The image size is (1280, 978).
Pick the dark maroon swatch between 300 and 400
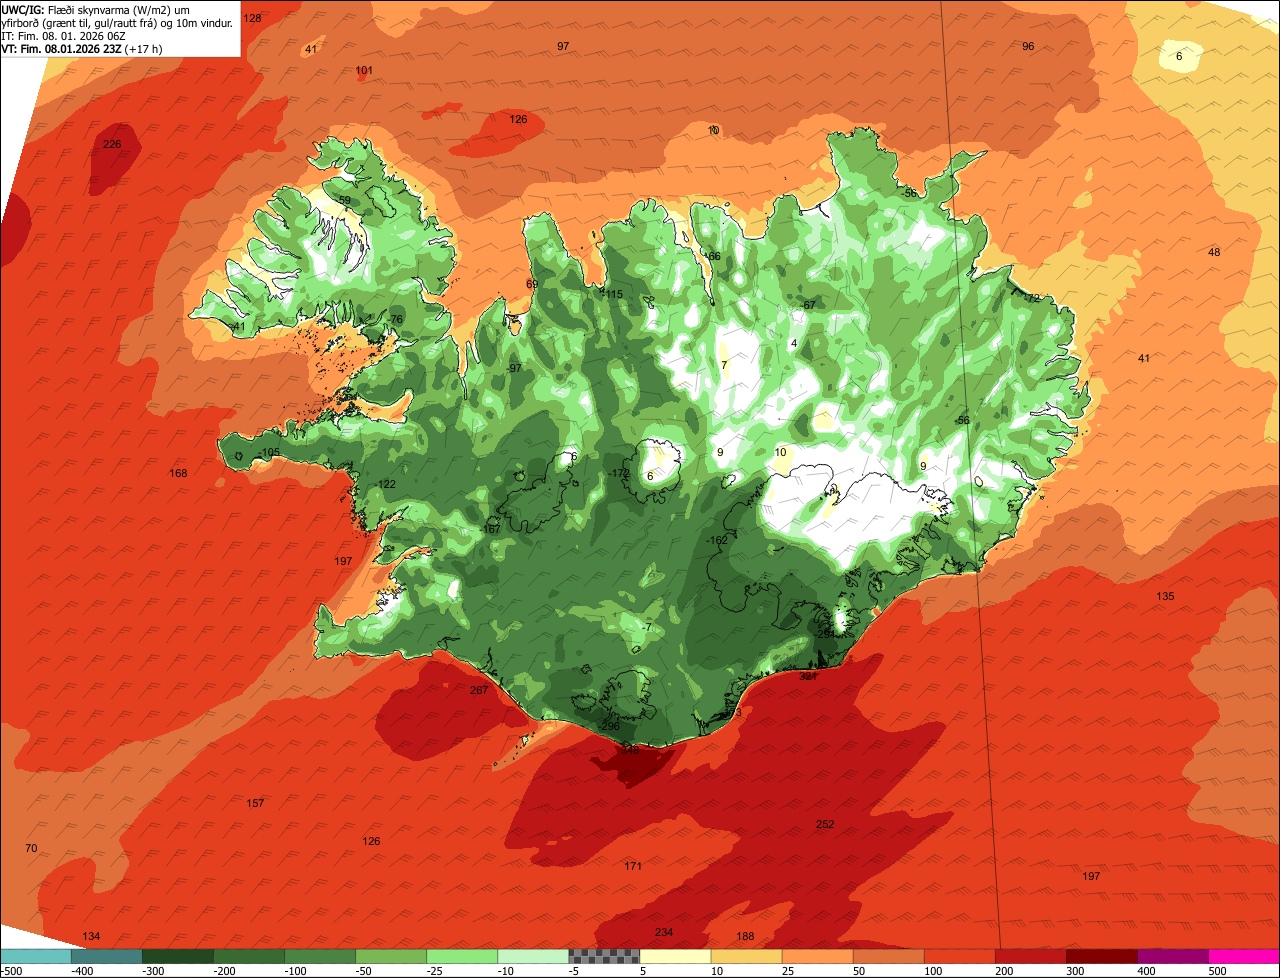pos(1102,956)
